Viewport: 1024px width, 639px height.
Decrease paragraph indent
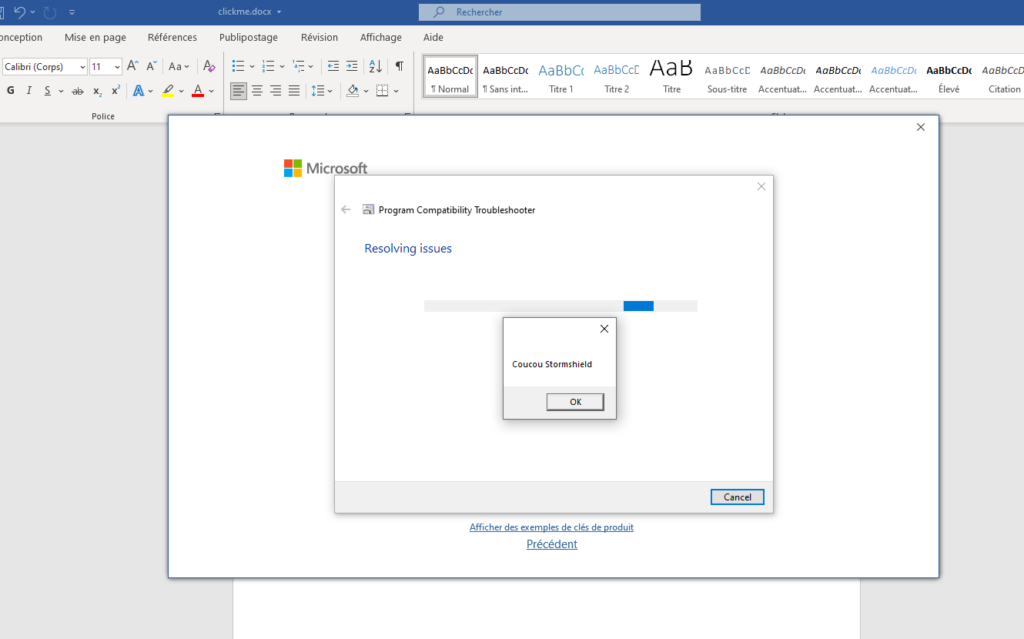(333, 66)
